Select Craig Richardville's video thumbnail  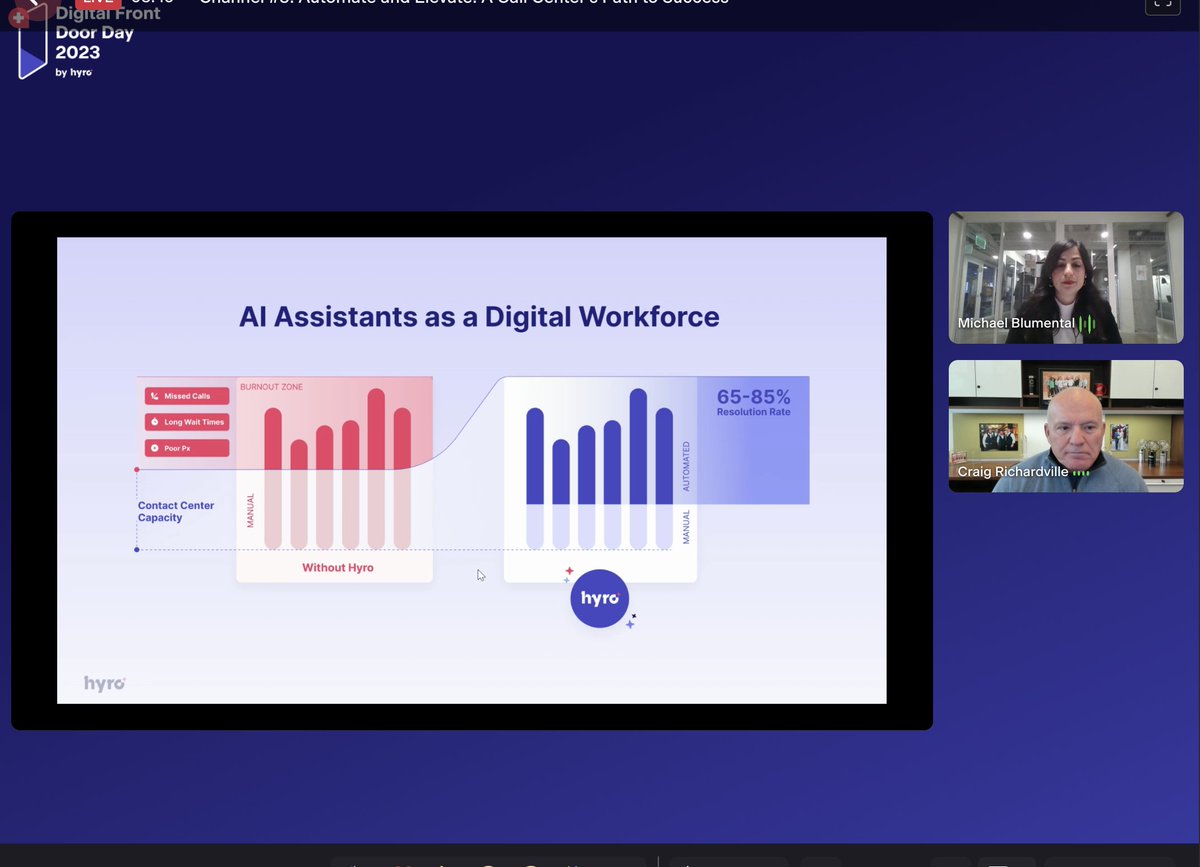pyautogui.click(x=1065, y=426)
